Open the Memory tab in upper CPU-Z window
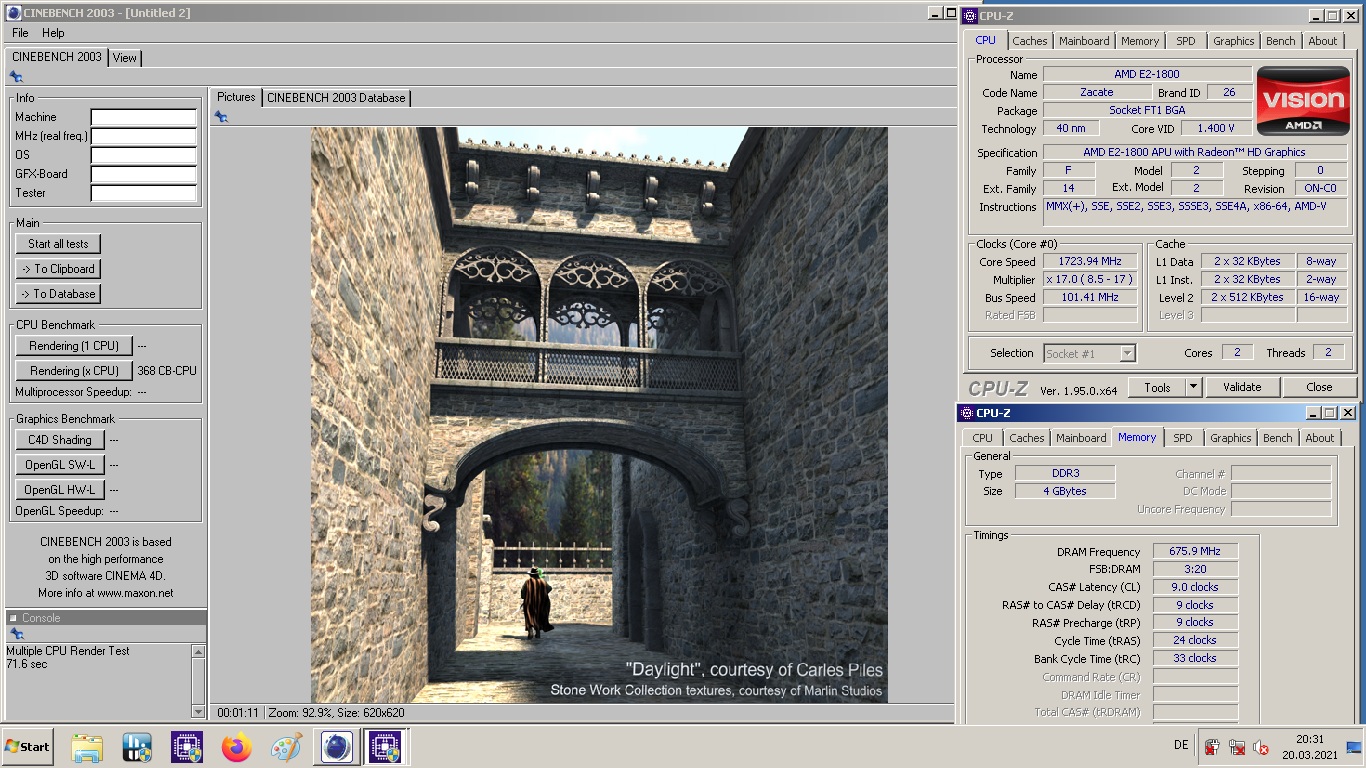Screen dimensions: 1366x768 coord(1139,41)
